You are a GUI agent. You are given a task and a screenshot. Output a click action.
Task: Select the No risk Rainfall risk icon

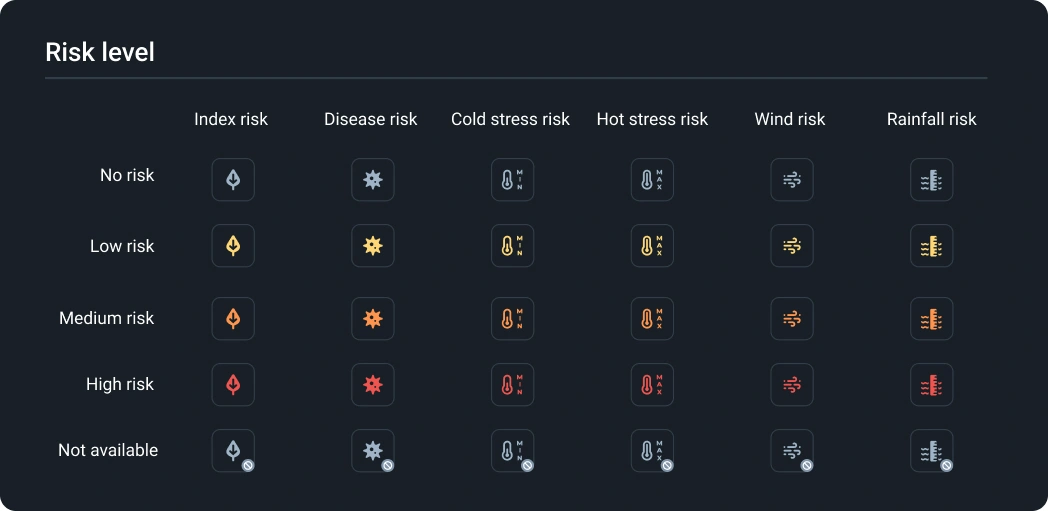(931, 180)
